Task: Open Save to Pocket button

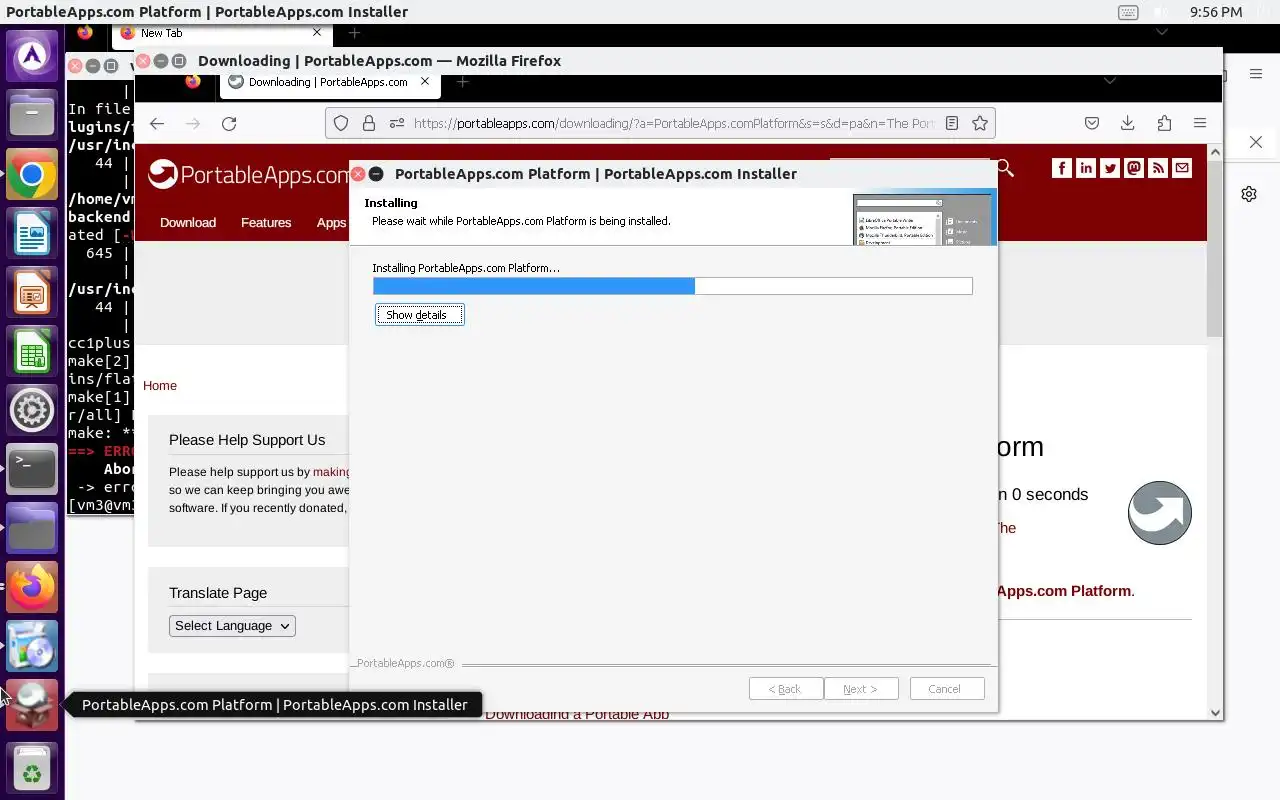Action: pos(1092,123)
